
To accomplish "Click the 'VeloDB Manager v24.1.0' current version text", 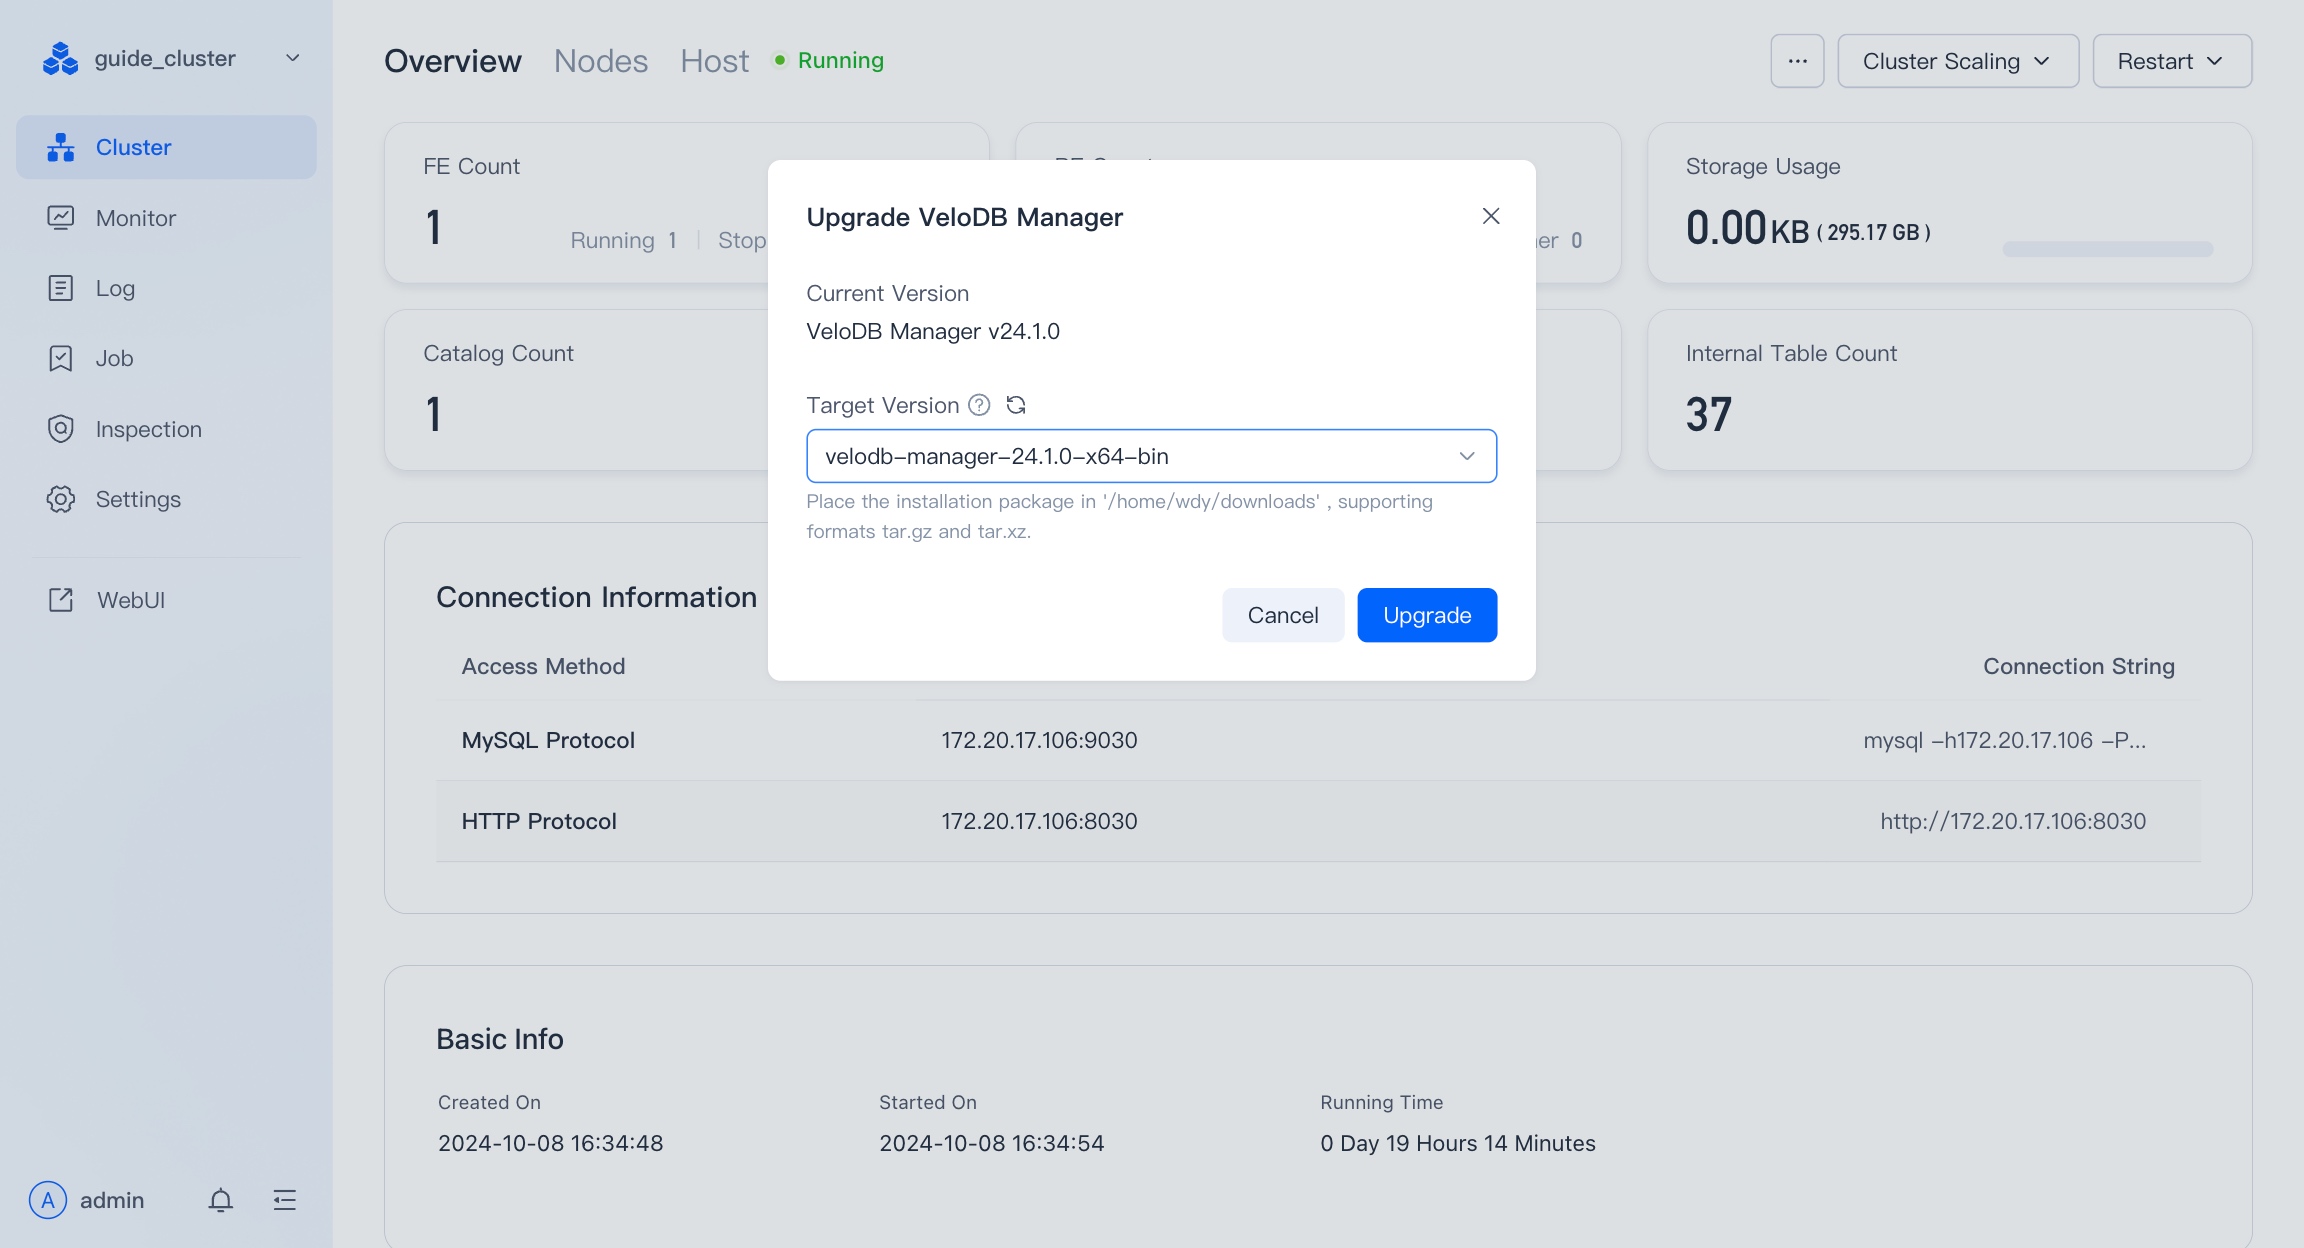I will point(933,331).
